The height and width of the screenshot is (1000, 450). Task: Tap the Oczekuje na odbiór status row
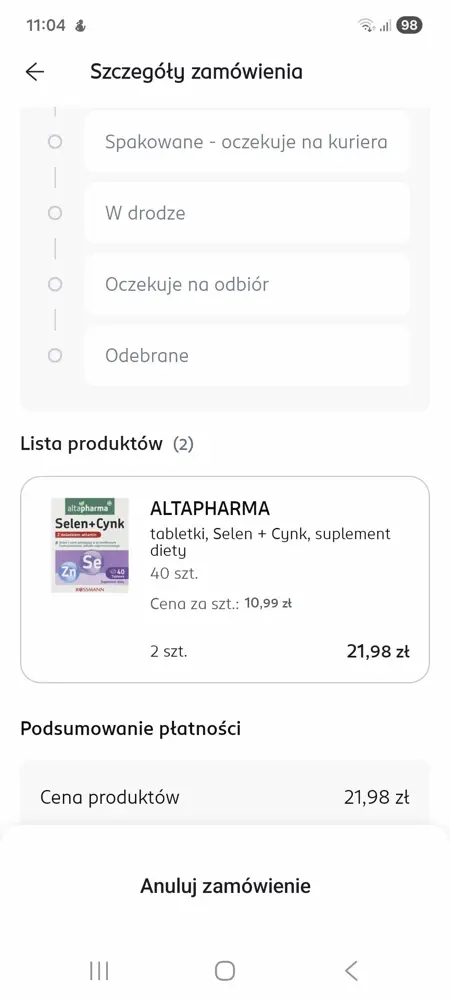(247, 284)
